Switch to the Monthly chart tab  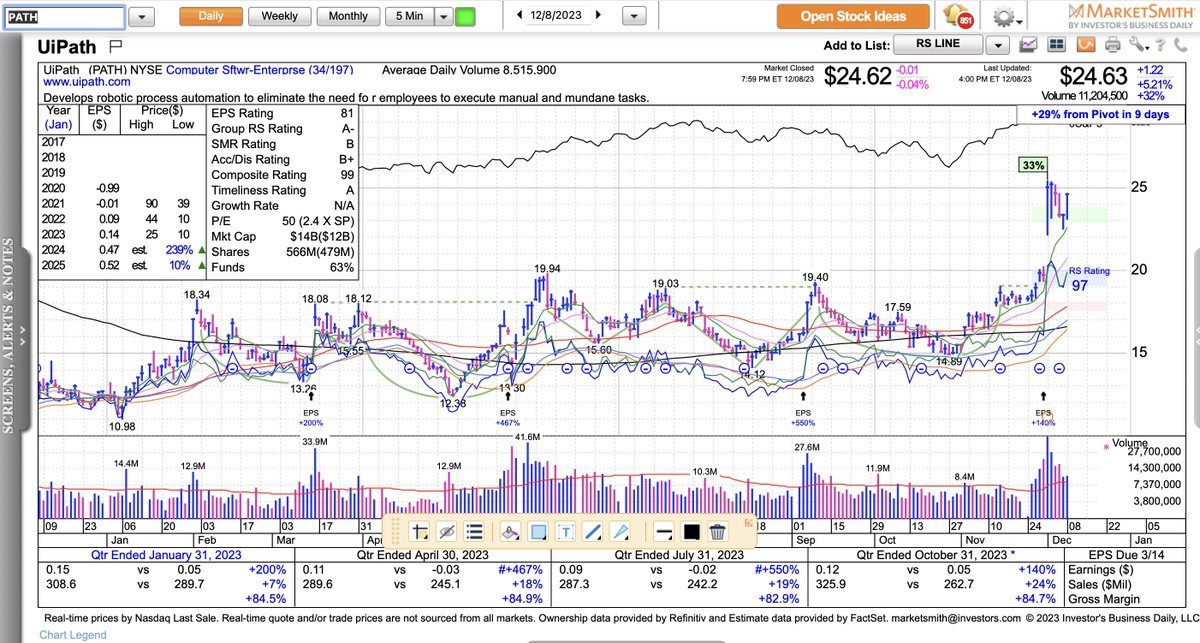[x=348, y=16]
